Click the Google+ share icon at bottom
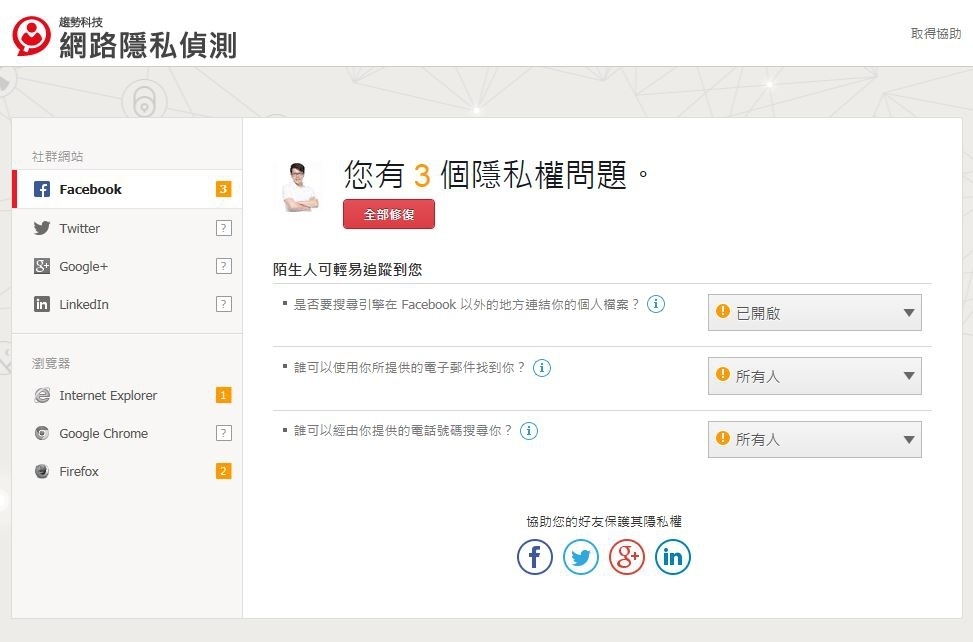Viewport: 973px width, 642px height. (x=627, y=557)
